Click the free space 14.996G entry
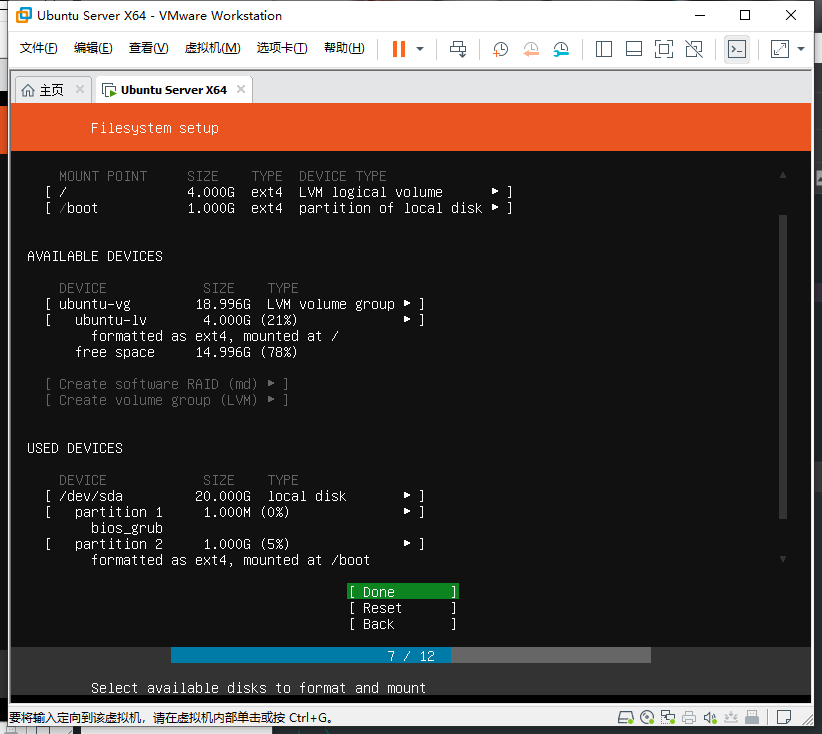The image size is (822, 734). [186, 352]
